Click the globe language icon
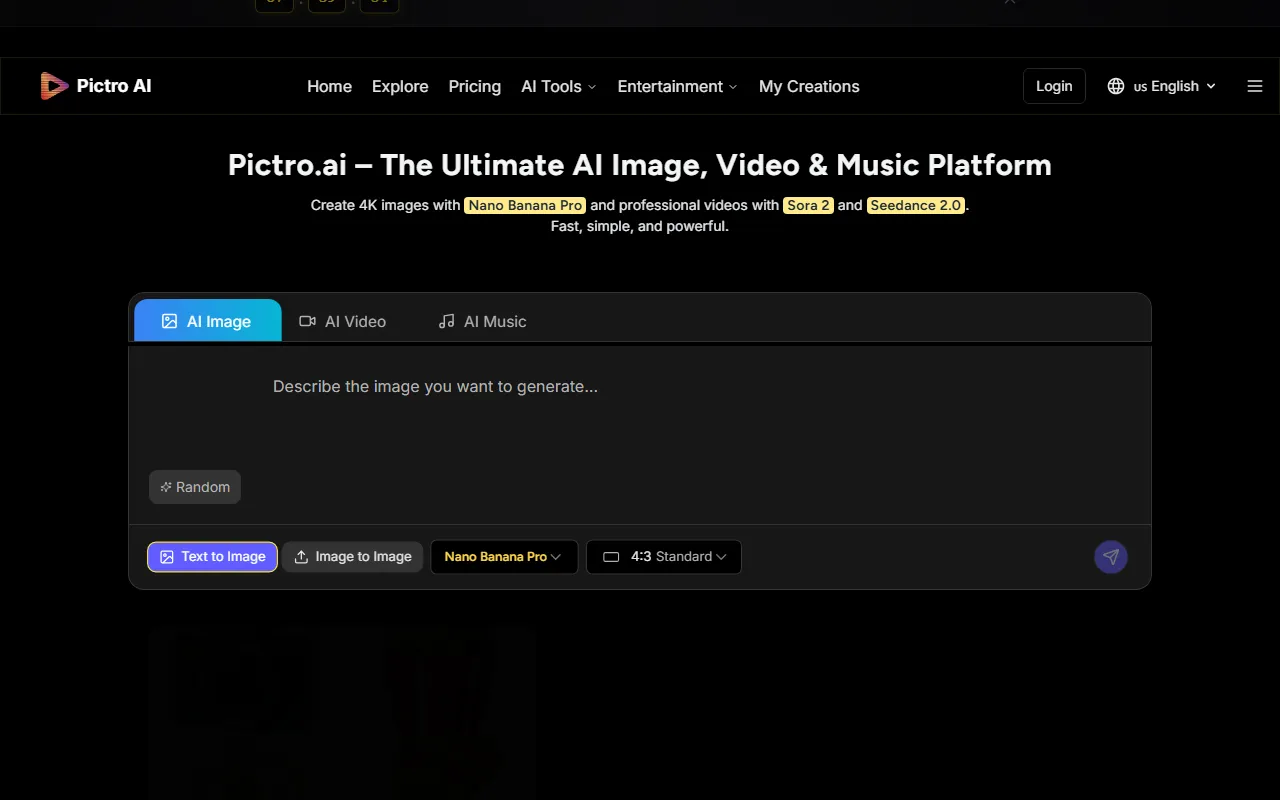The image size is (1280, 800). [x=1116, y=86]
